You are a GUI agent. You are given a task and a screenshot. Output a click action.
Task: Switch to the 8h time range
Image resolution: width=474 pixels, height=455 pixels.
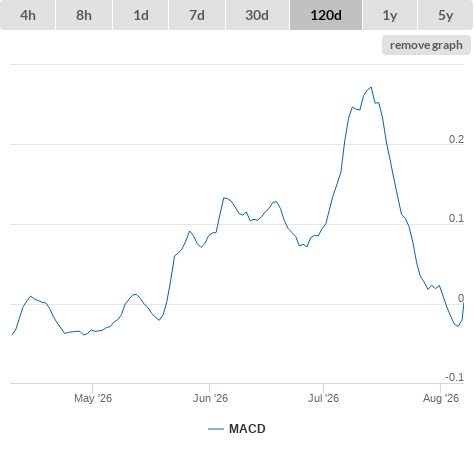[x=84, y=15]
